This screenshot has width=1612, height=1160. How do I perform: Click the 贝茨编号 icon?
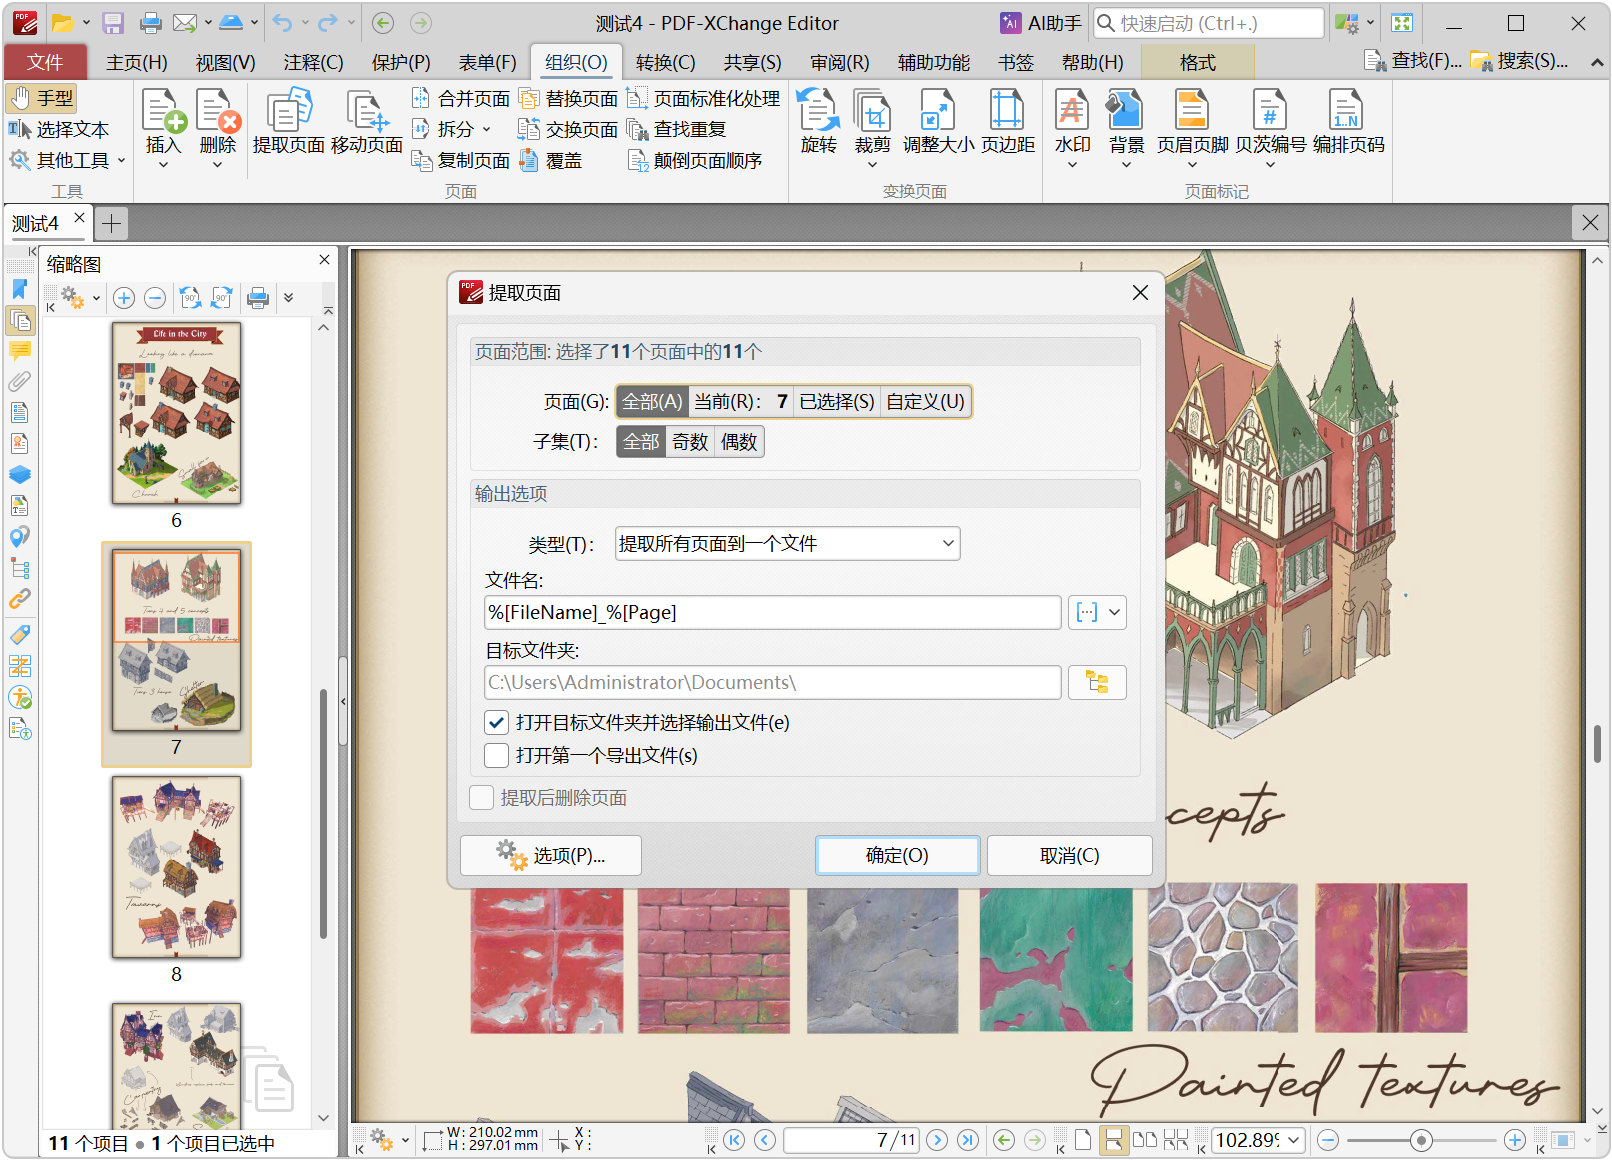1270,128
